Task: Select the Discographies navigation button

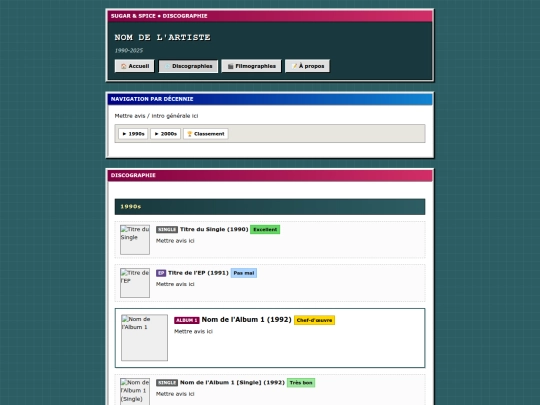Action: [188, 66]
